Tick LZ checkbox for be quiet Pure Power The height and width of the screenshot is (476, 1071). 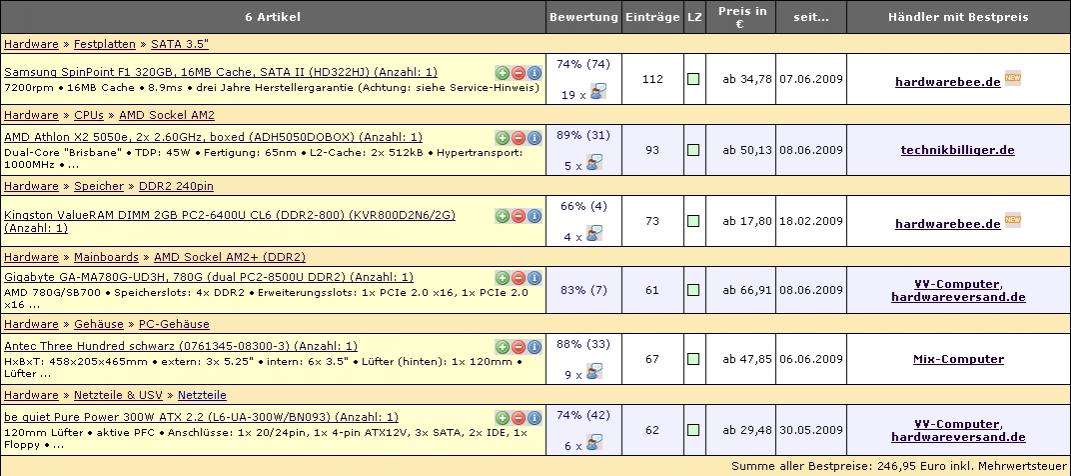(693, 430)
